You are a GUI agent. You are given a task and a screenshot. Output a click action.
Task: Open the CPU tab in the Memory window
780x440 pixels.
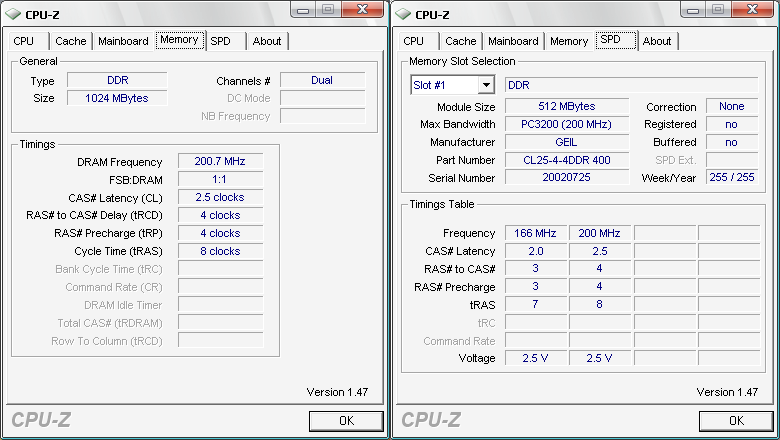[24, 42]
